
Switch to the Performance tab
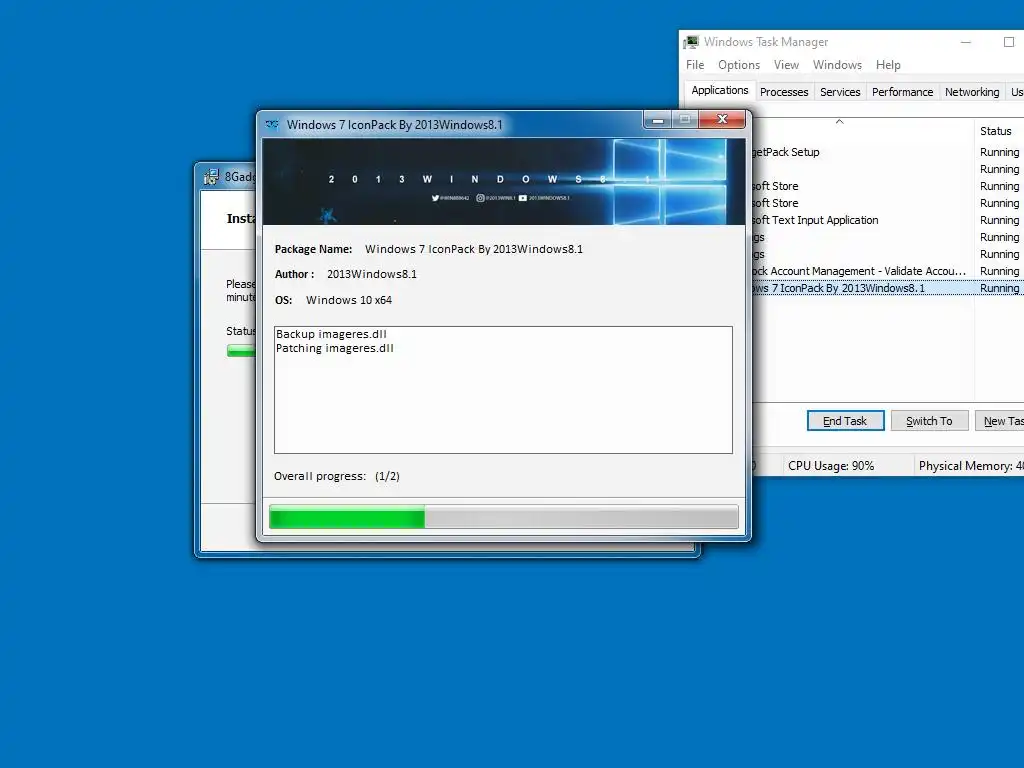click(x=902, y=92)
